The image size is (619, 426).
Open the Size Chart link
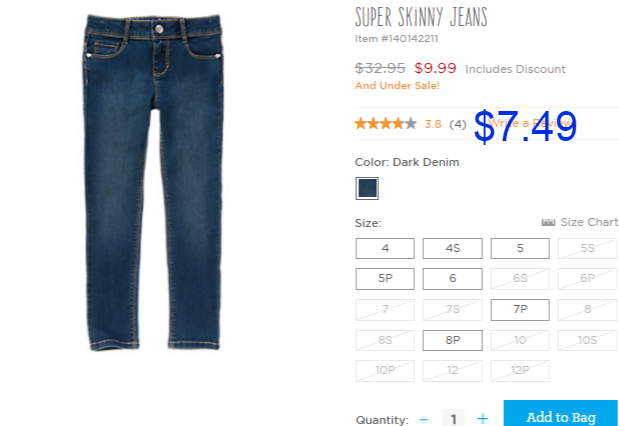click(x=589, y=222)
